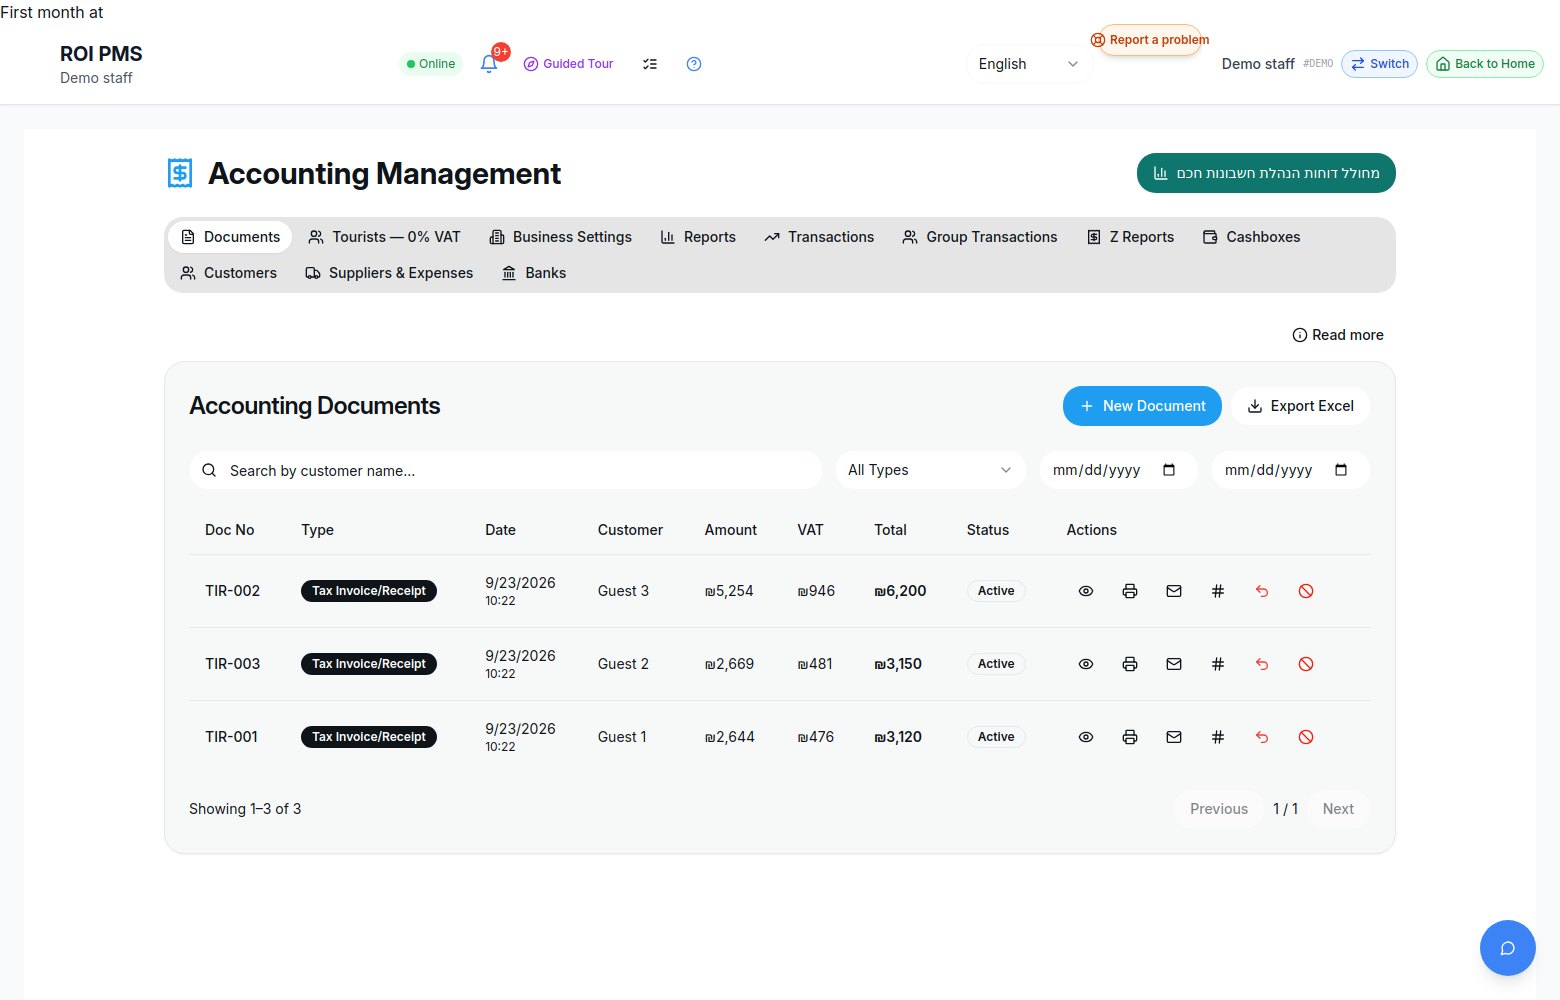Email document TIR-003
Image resolution: width=1560 pixels, height=1000 pixels.
tap(1174, 664)
